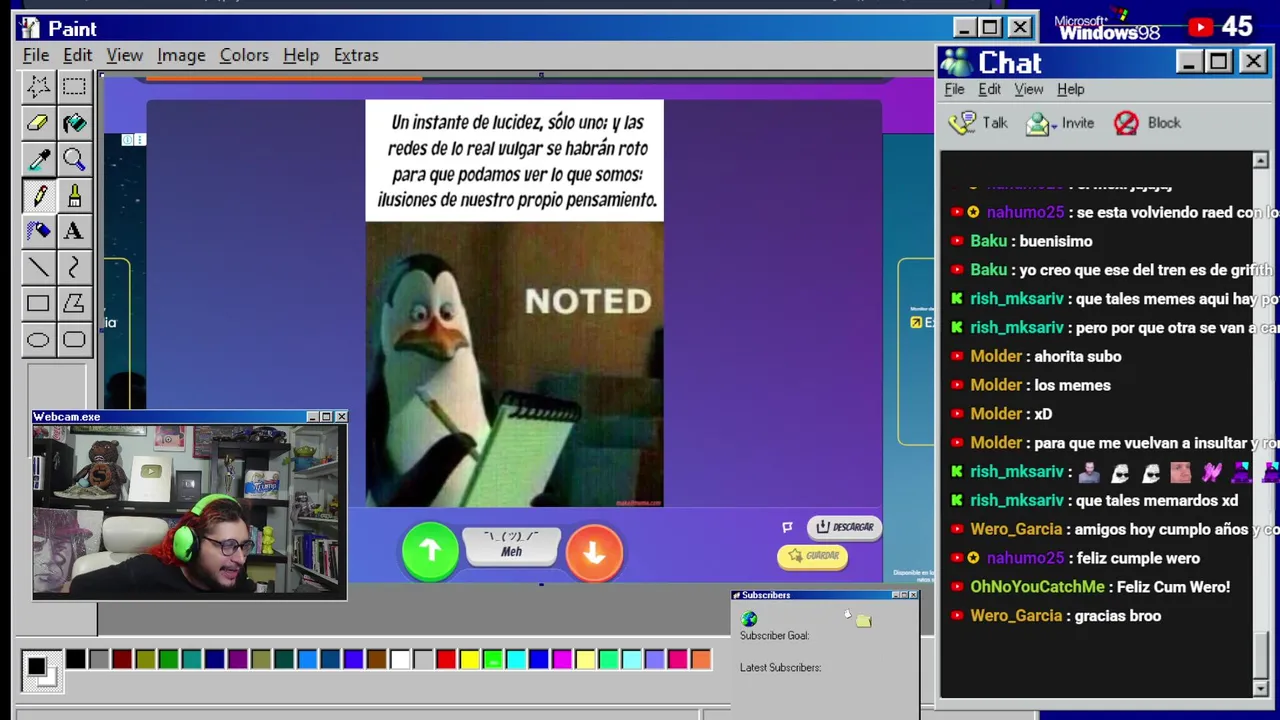Click the 'Subscriber Goal:' label
The image size is (1280, 720).
774,636
